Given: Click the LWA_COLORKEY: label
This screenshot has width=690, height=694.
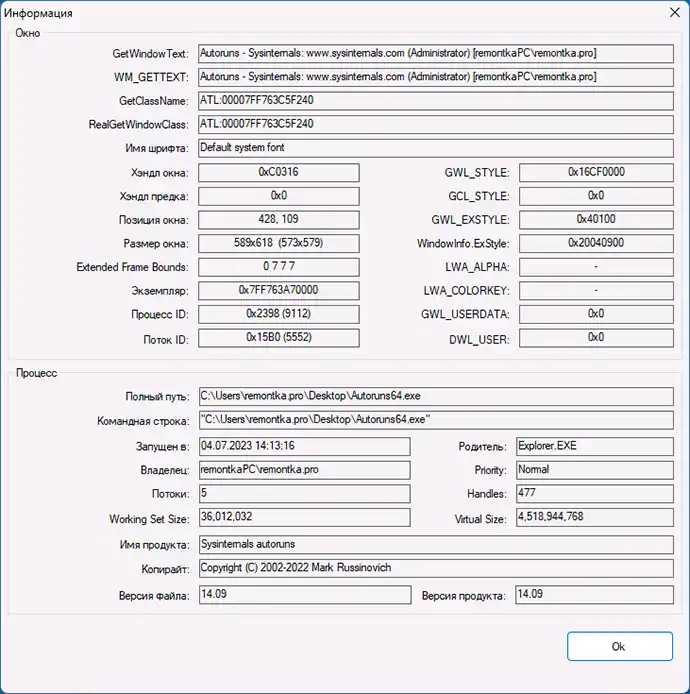Looking at the screenshot, I should click(466, 291).
